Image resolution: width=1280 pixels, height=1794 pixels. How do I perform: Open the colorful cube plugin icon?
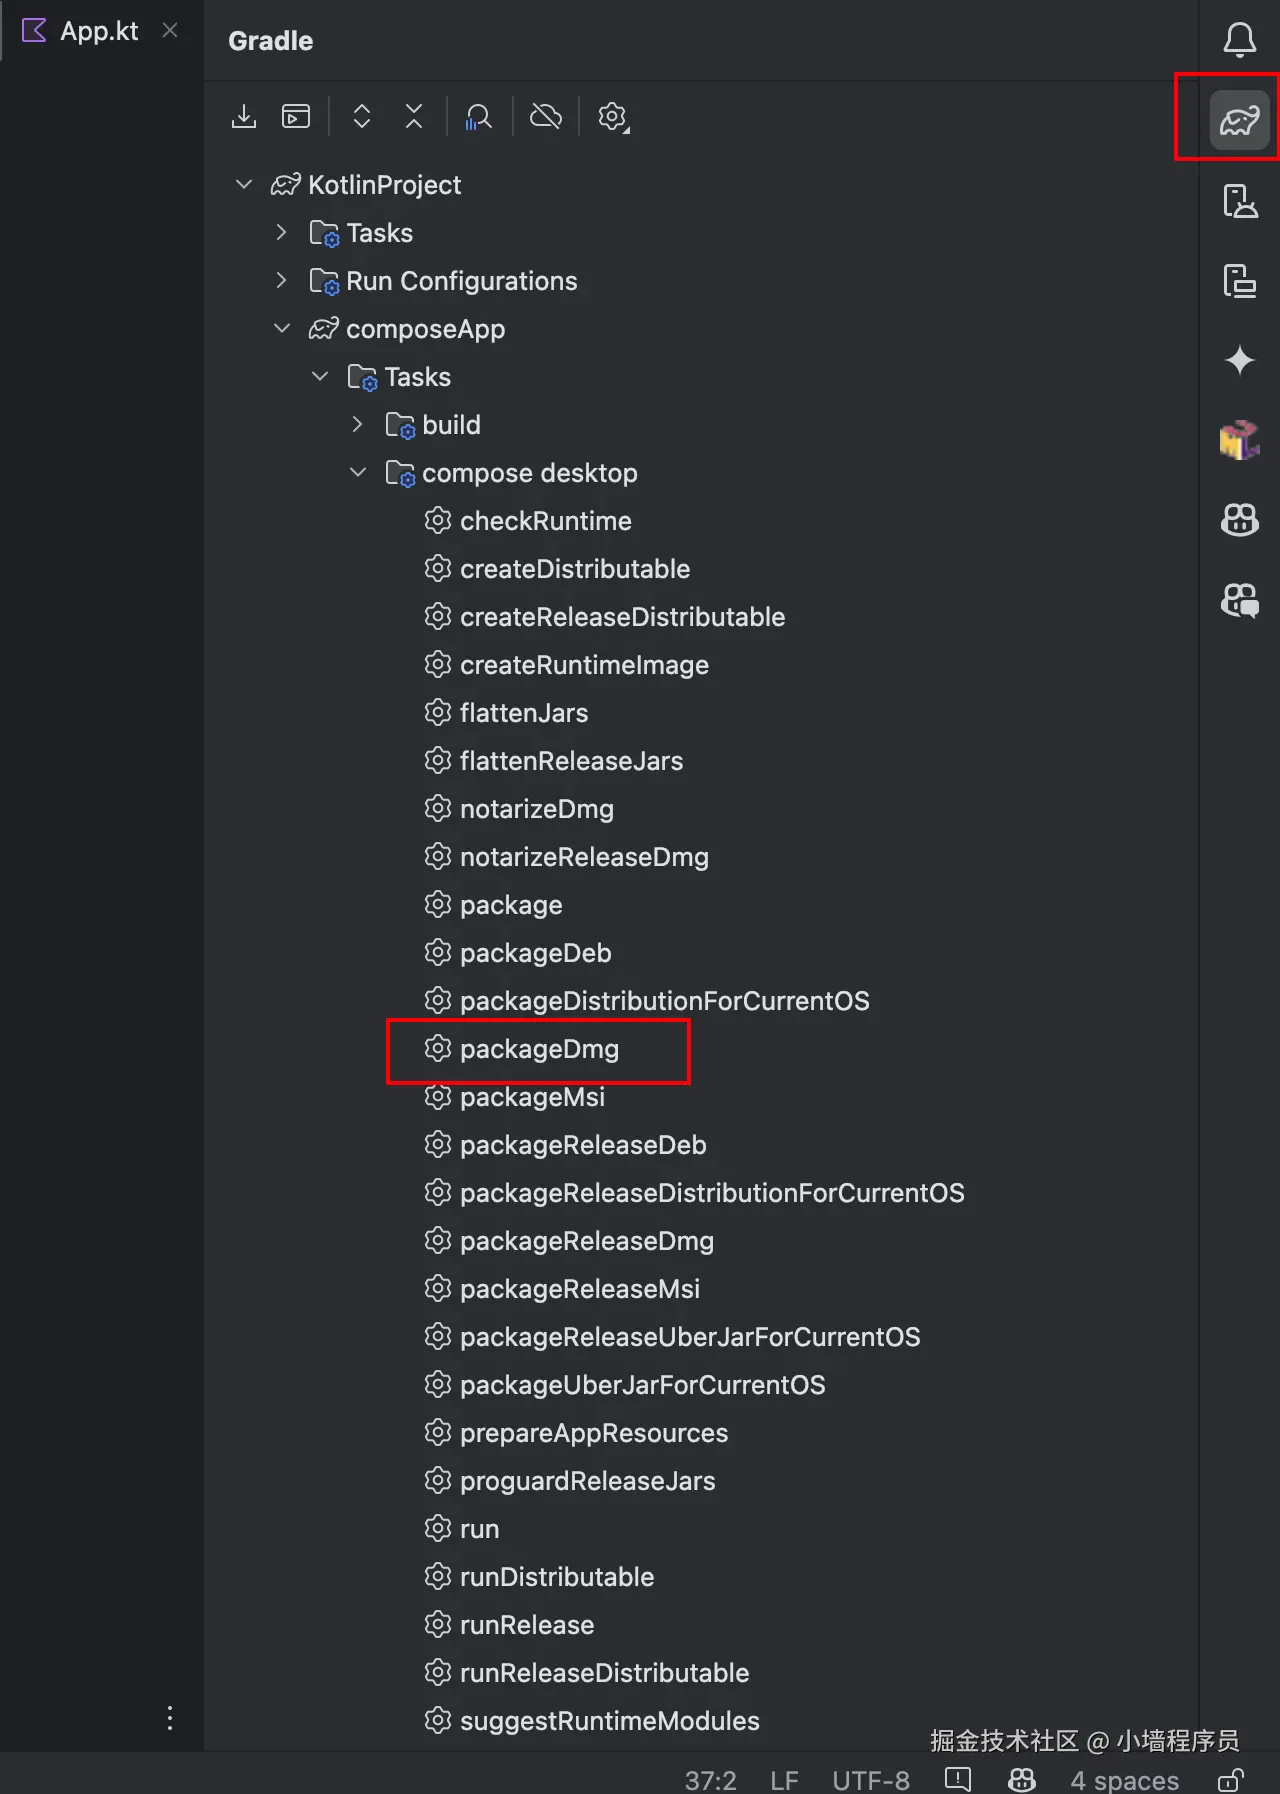(1239, 439)
